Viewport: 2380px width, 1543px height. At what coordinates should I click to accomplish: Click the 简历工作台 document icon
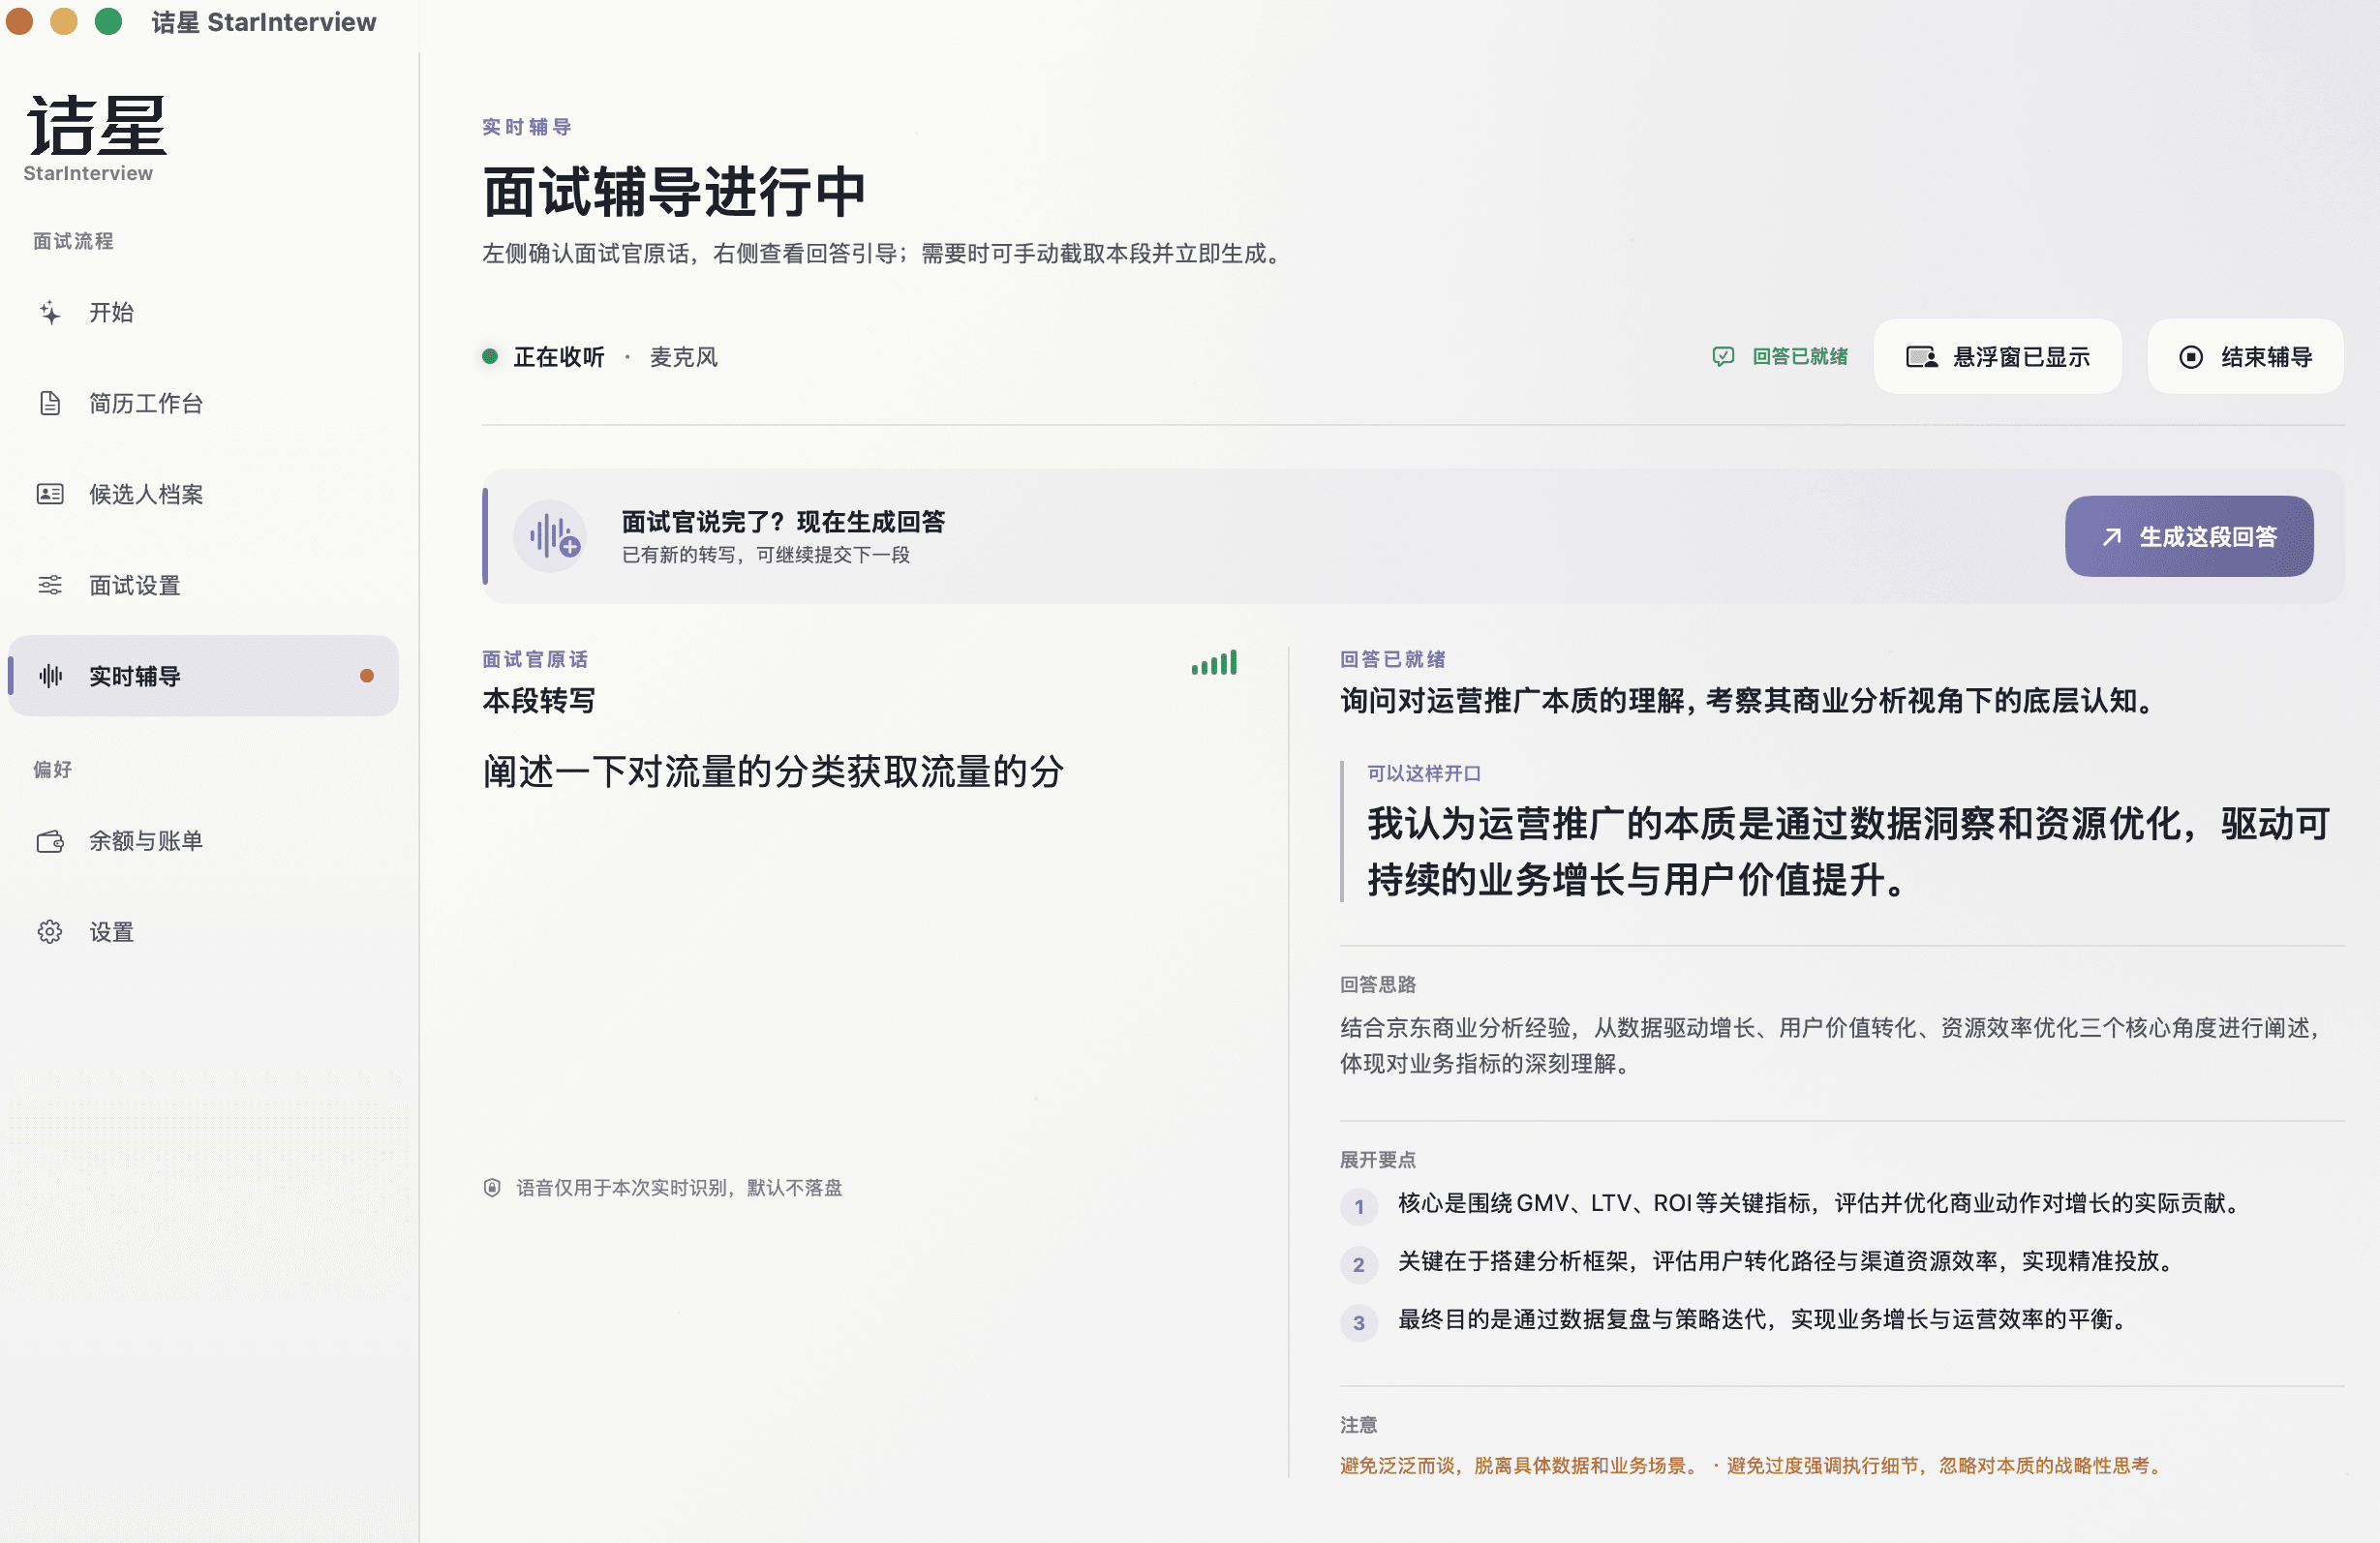coord(50,403)
